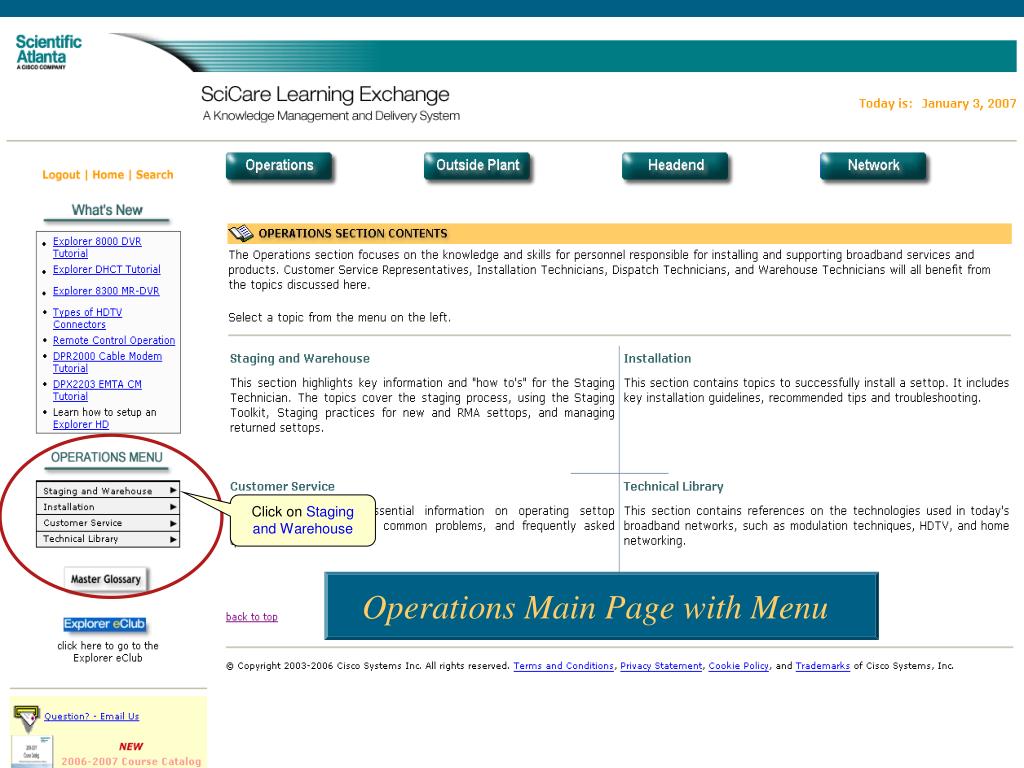Open Explorer 8000 DVR Tutorial link
This screenshot has width=1024, height=768.
(97, 248)
